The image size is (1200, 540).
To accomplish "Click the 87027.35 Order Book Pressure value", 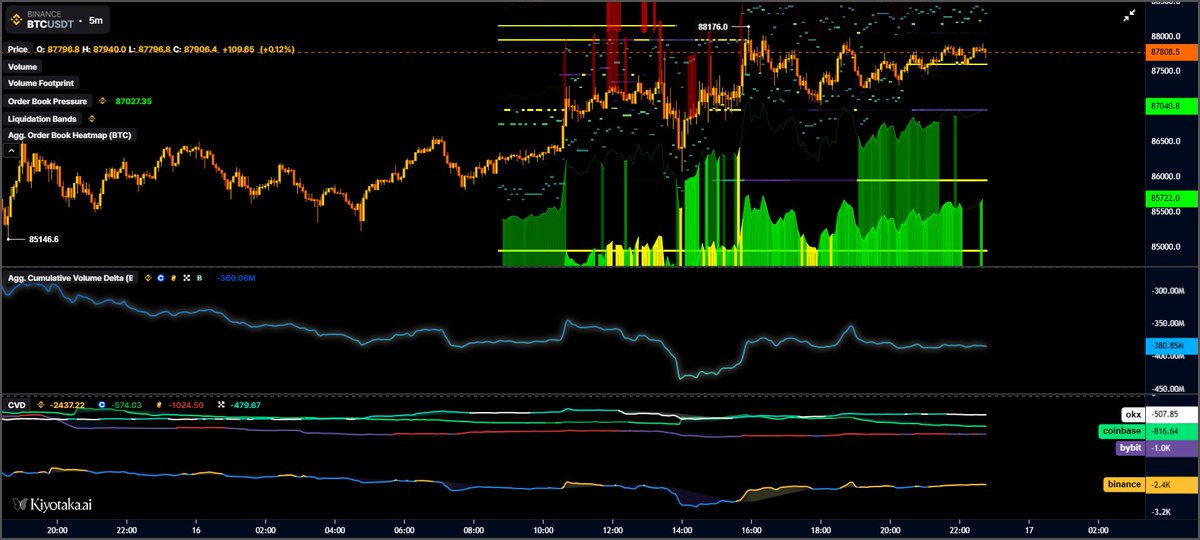I will (133, 101).
